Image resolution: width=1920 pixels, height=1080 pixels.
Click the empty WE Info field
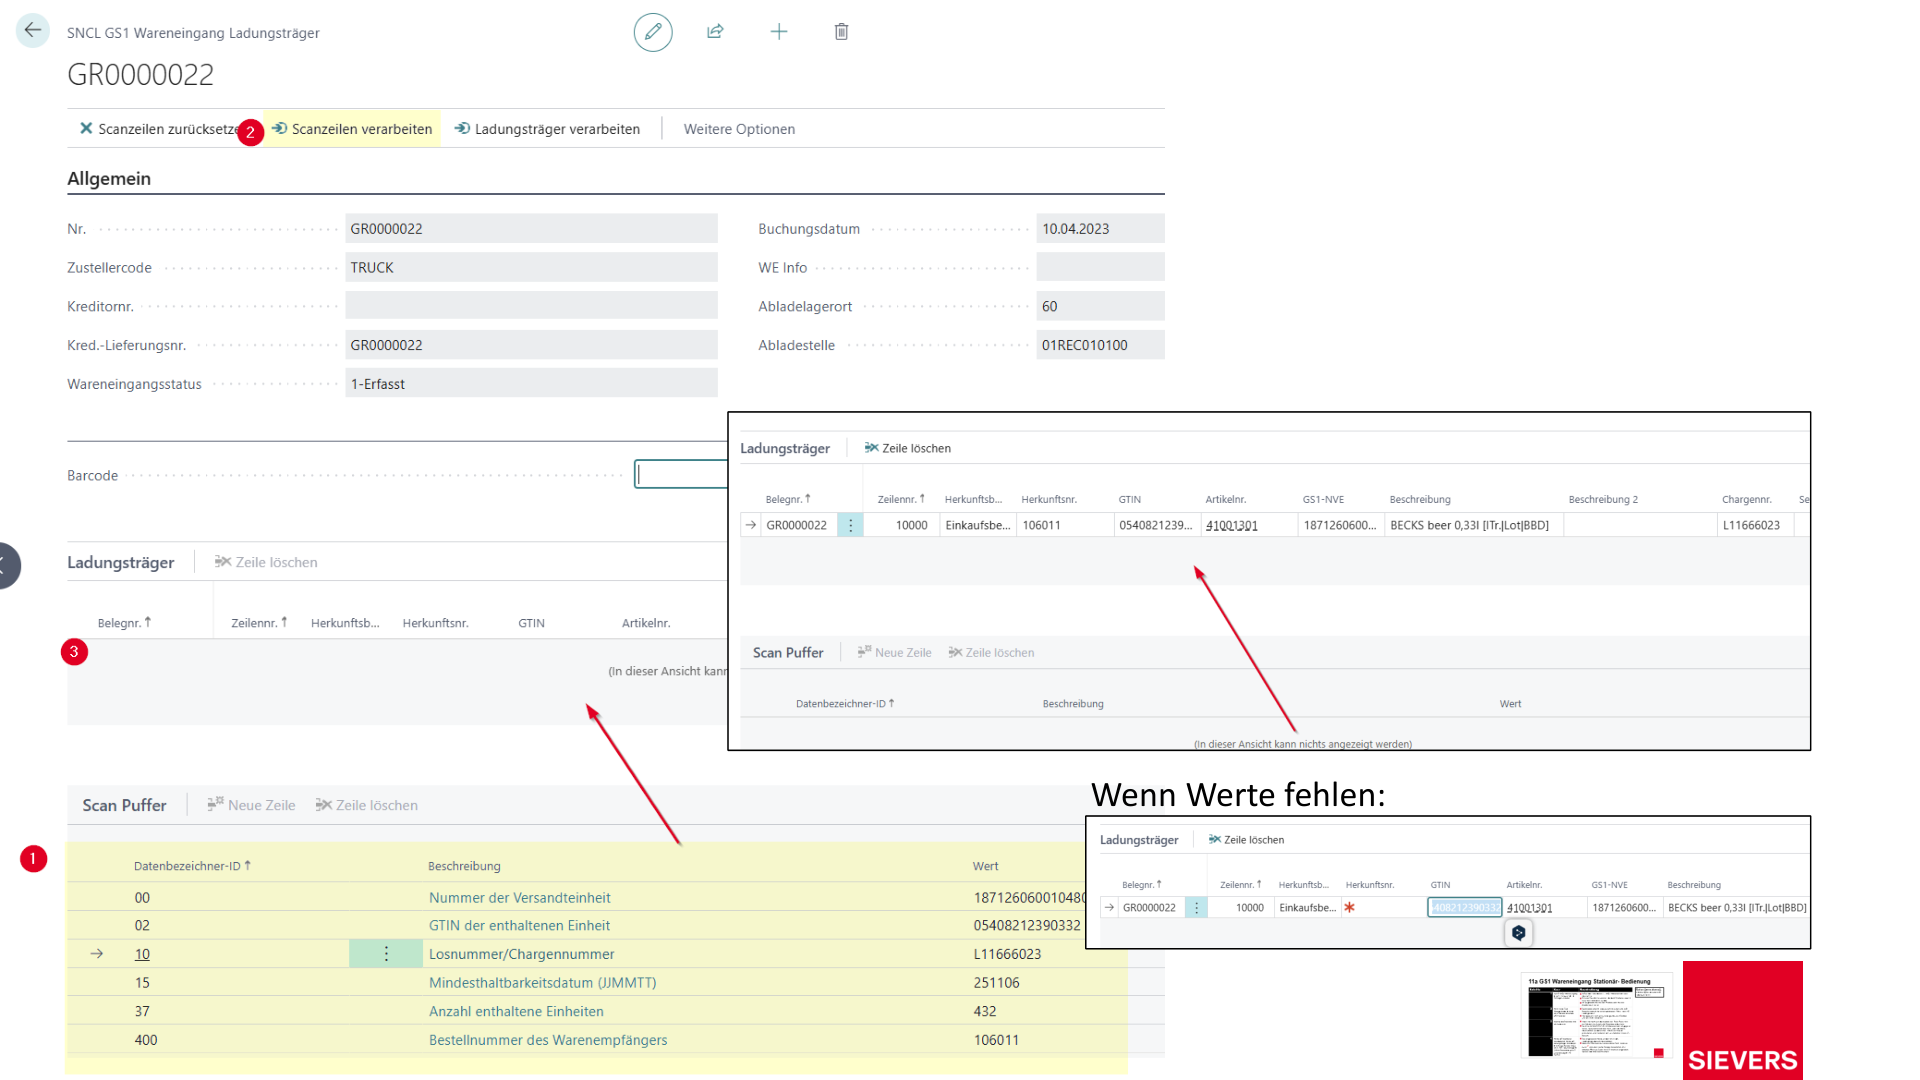(x=1100, y=268)
